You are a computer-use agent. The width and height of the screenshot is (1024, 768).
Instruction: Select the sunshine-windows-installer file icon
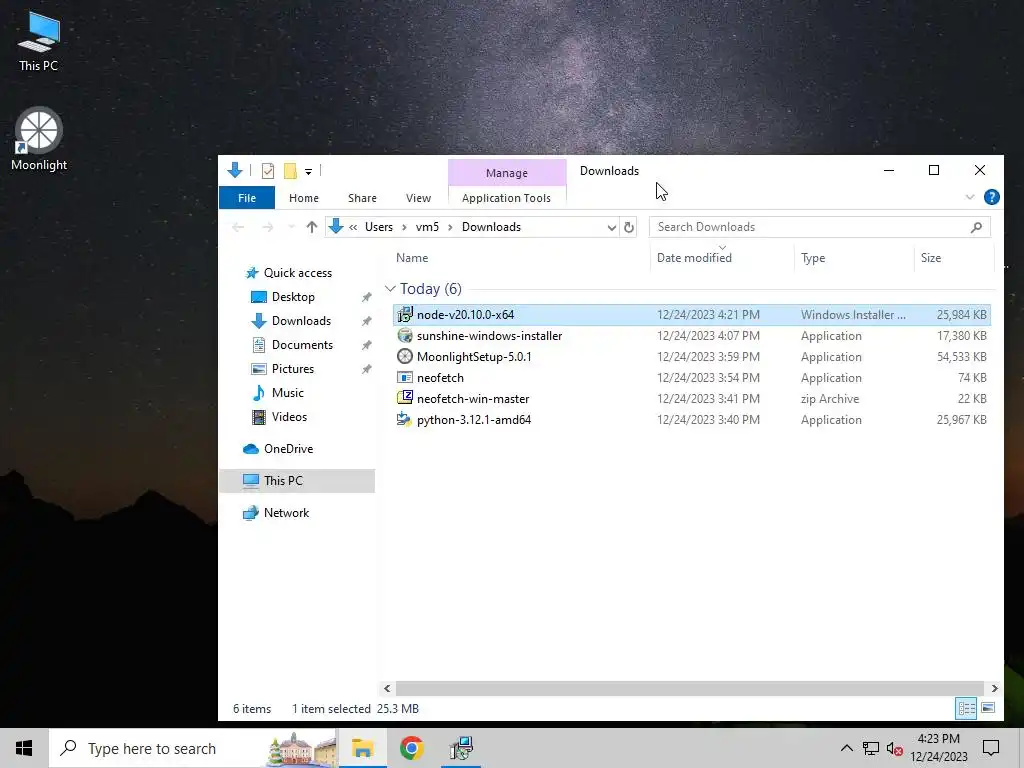[405, 336]
